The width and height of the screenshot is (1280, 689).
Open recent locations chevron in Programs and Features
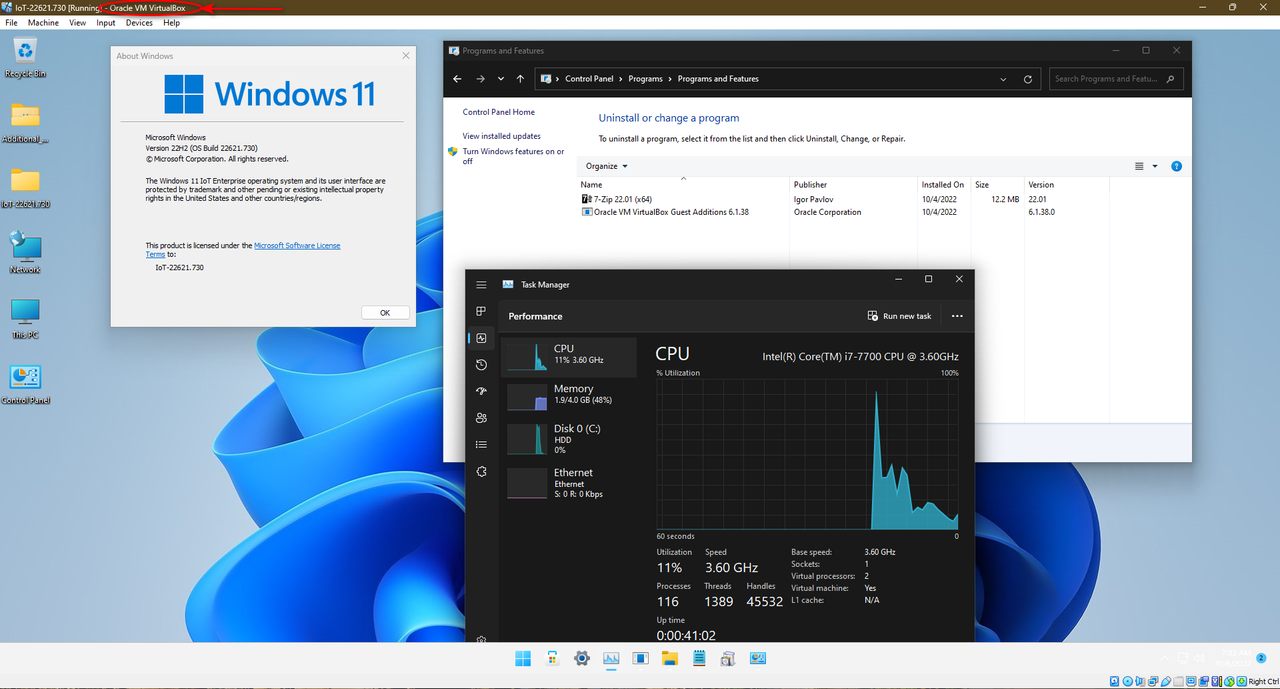point(501,79)
